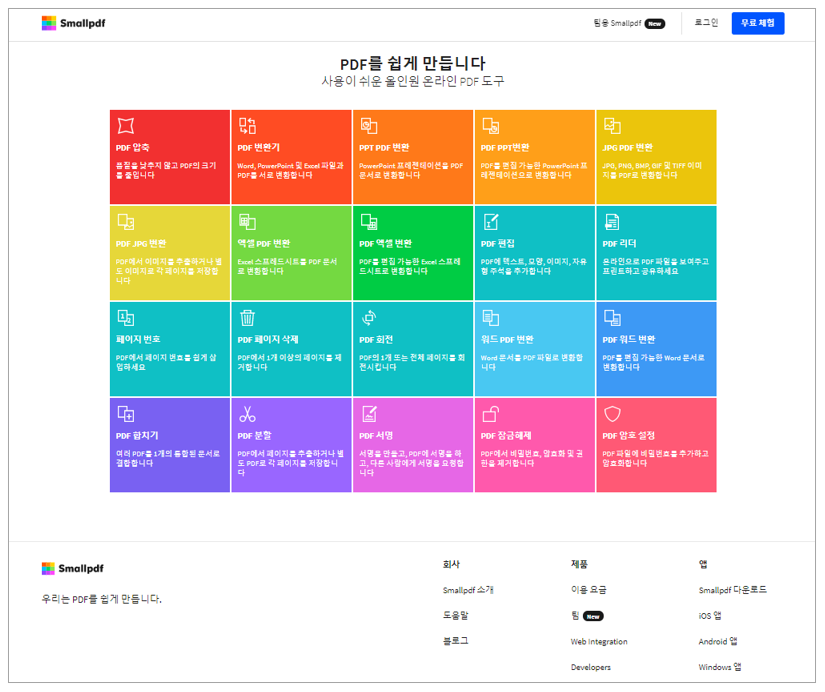Viewport: 825px width, 692px height.
Task: Click the PDF 암호 설정 shield icon
Action: coord(612,414)
